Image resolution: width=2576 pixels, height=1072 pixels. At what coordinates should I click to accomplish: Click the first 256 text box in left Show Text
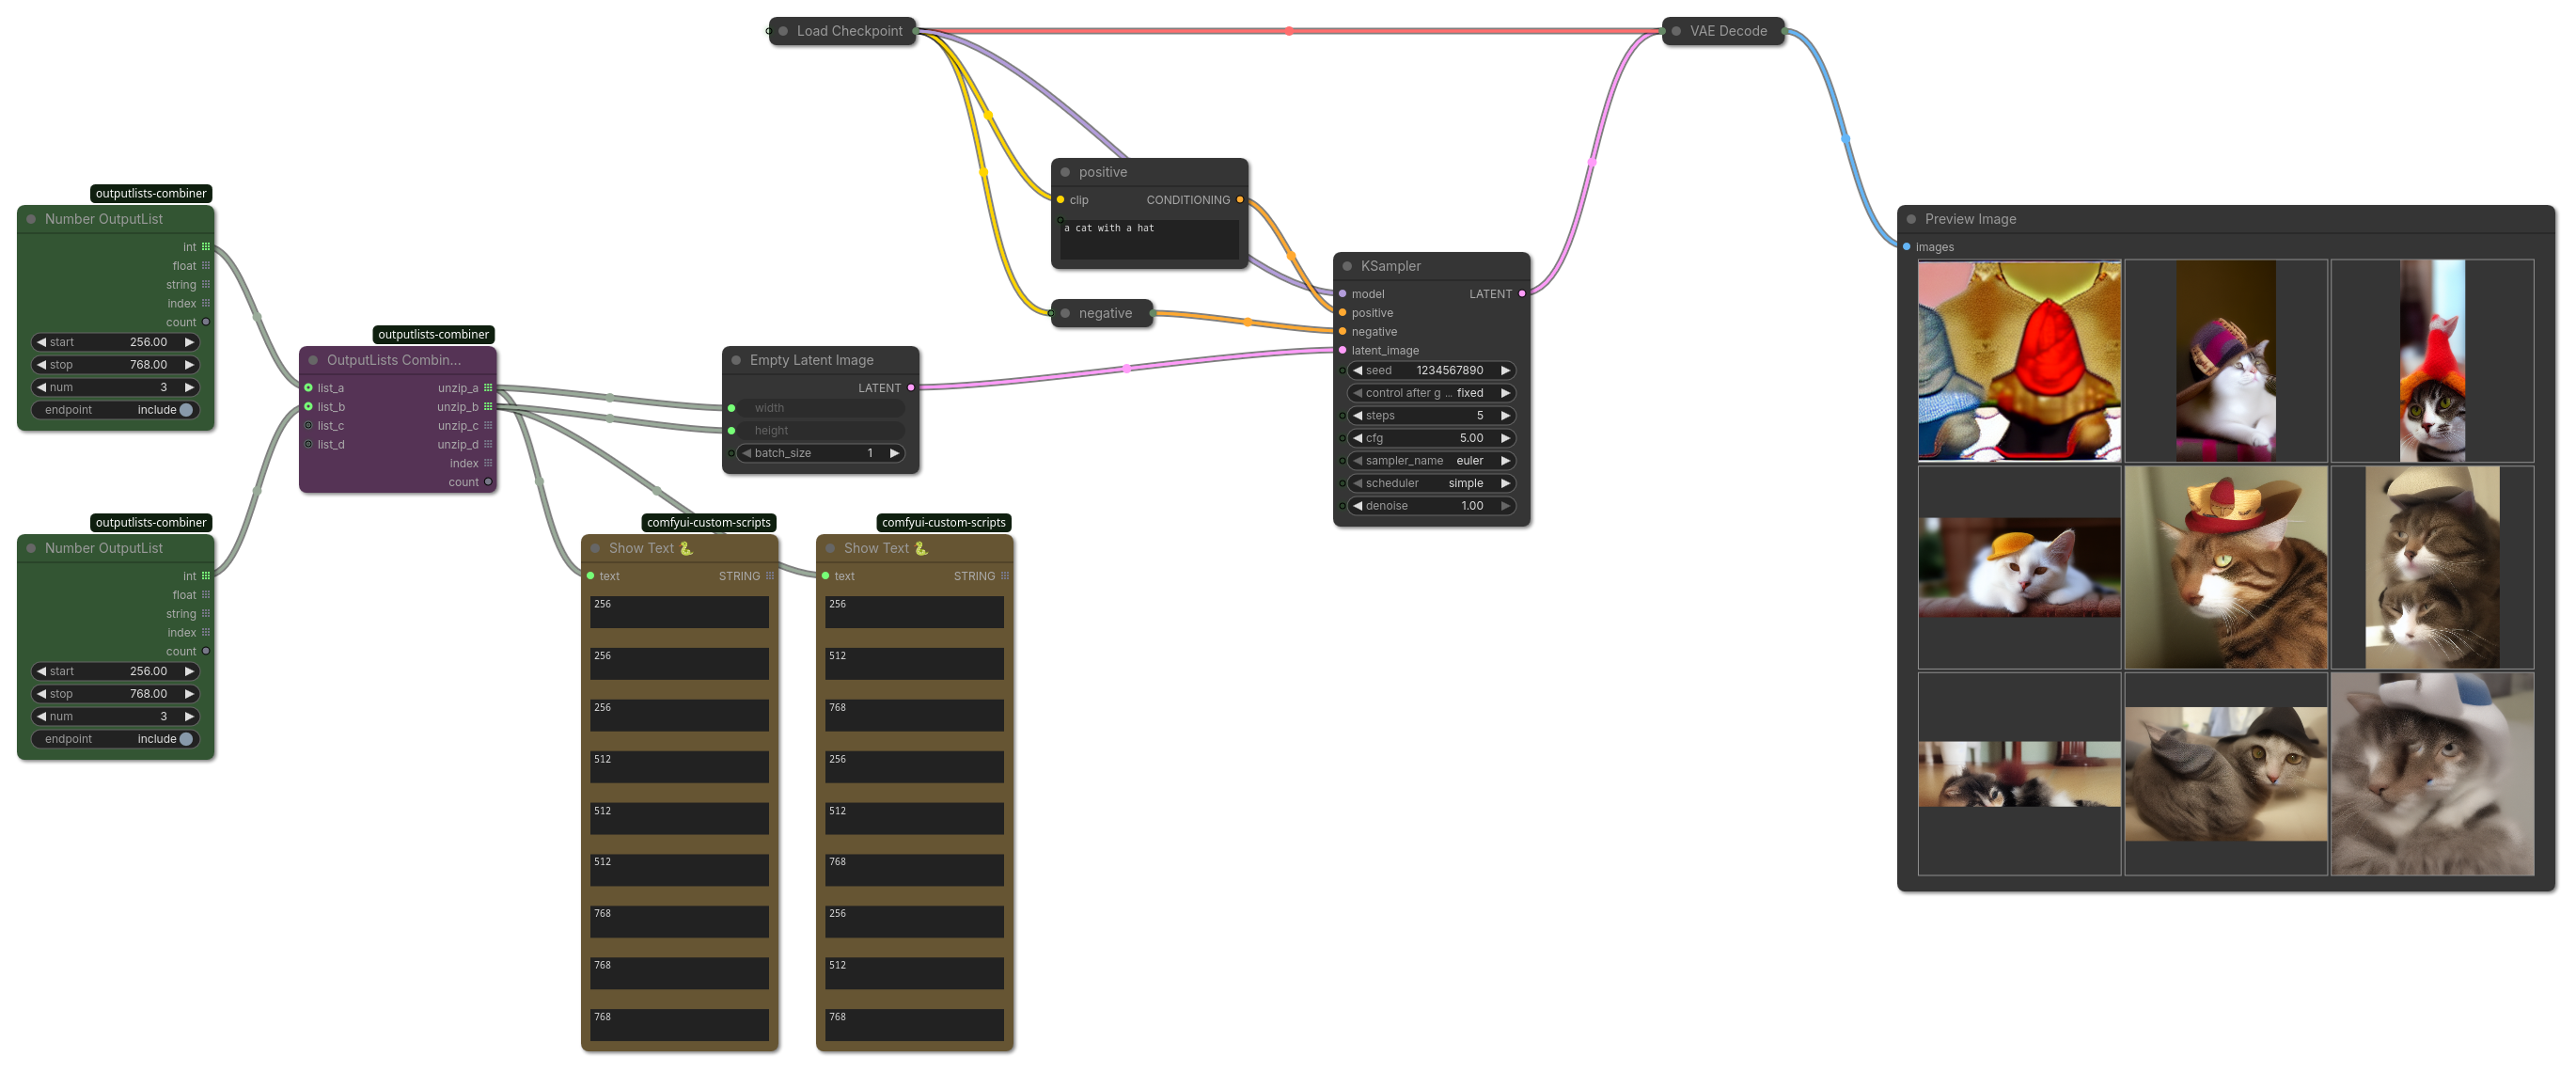point(679,612)
